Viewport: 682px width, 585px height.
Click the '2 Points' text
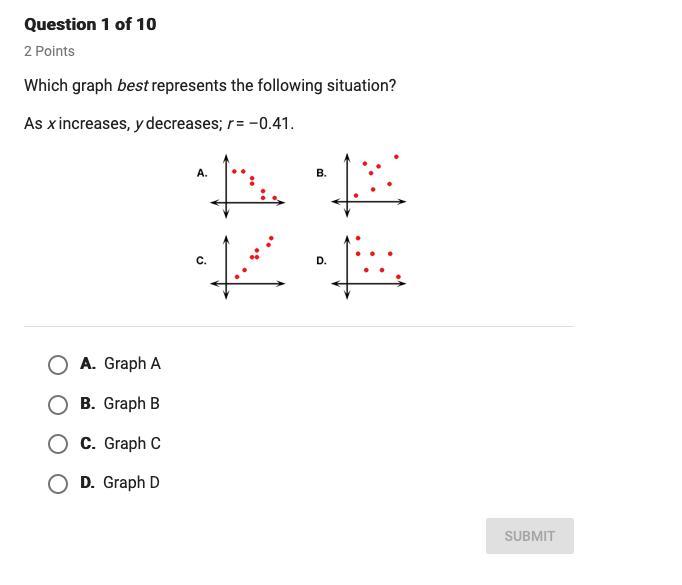(x=49, y=51)
